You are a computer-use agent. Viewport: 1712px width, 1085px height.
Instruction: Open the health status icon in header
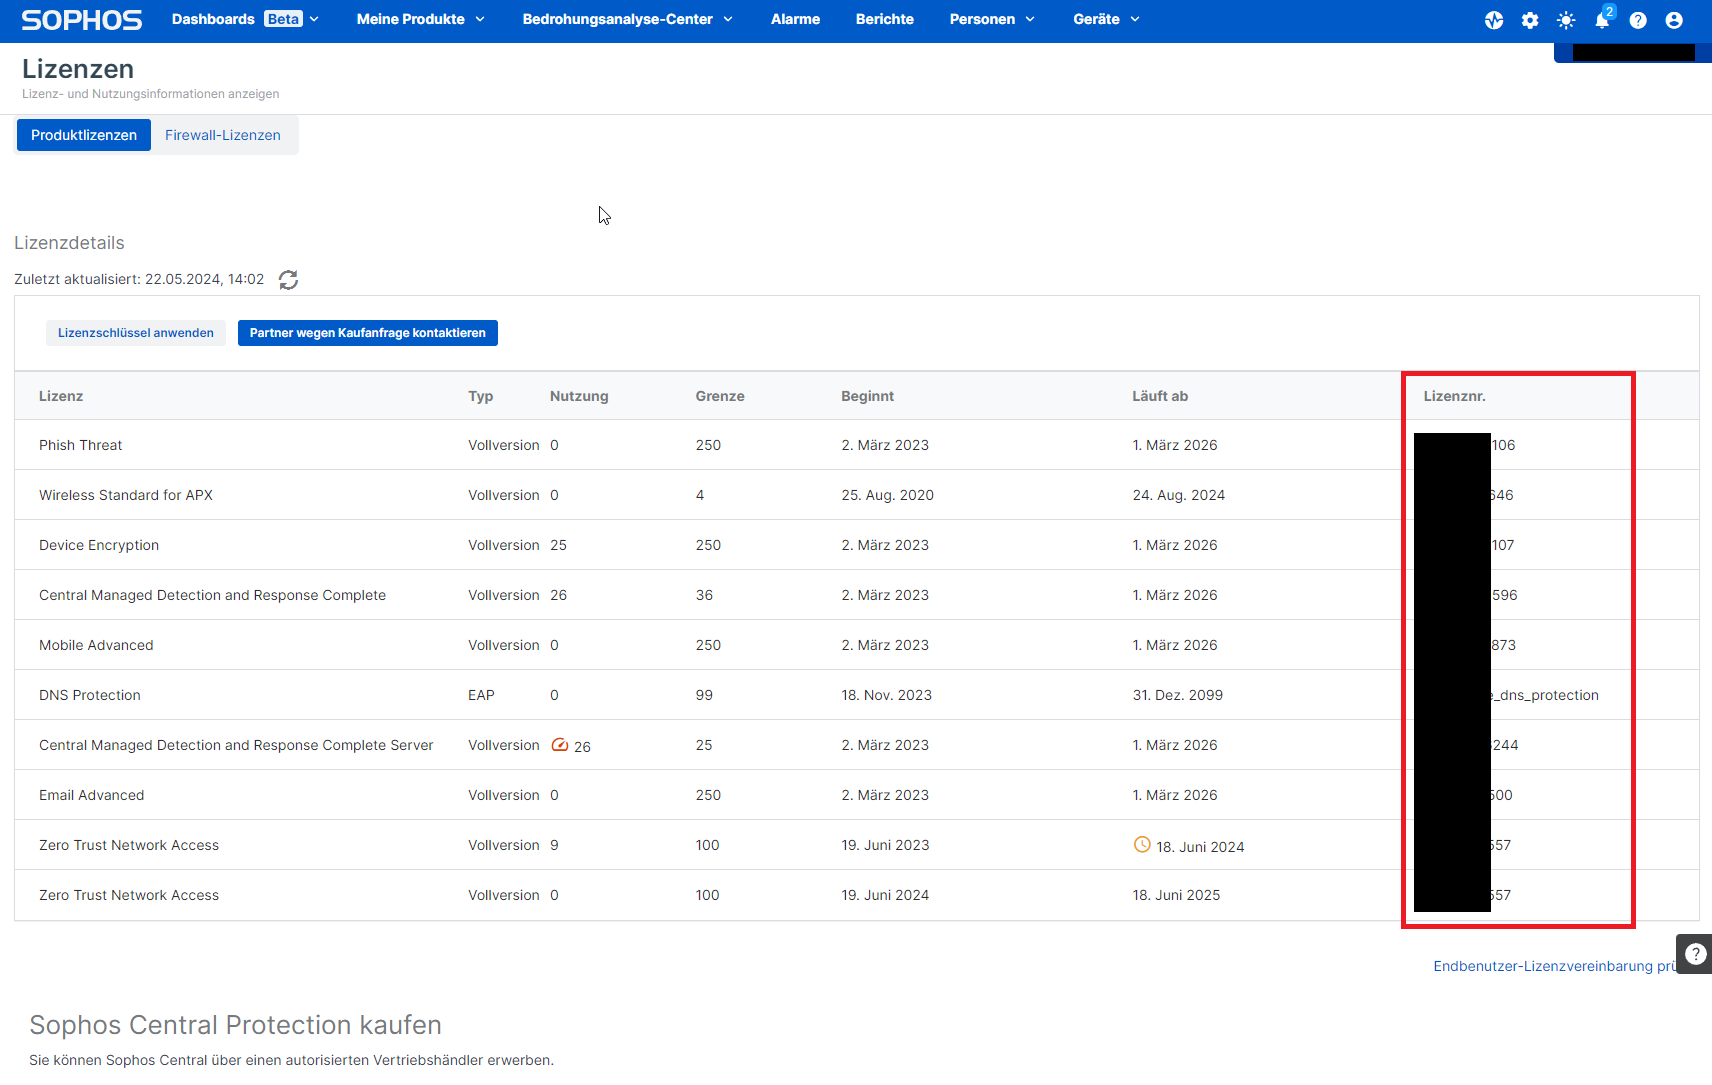[1494, 20]
